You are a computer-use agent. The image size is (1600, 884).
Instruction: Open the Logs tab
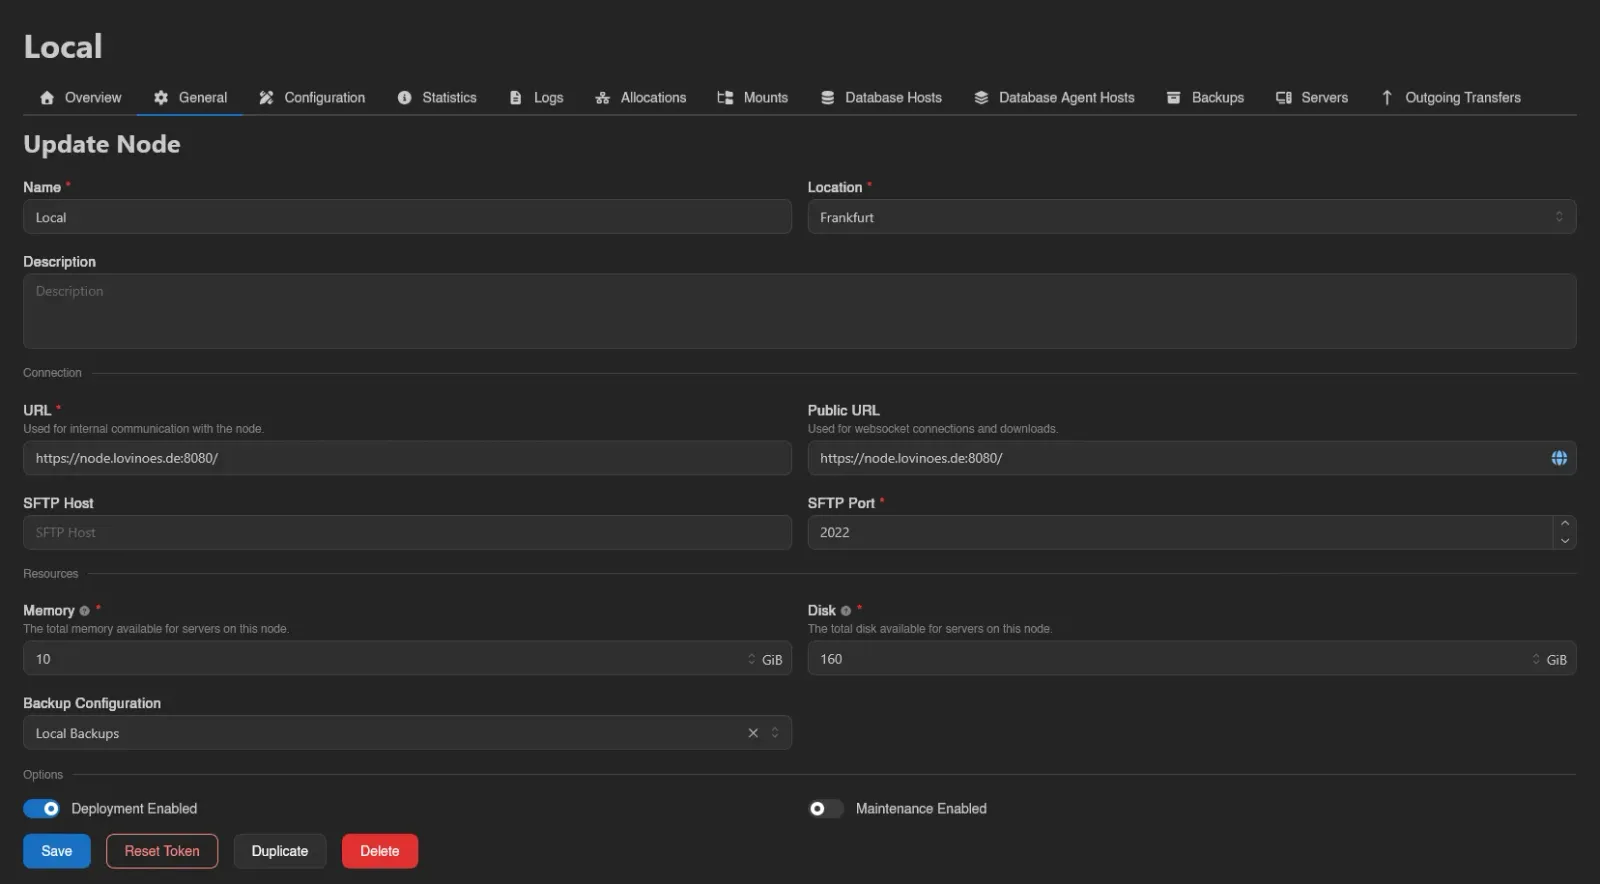pos(537,98)
